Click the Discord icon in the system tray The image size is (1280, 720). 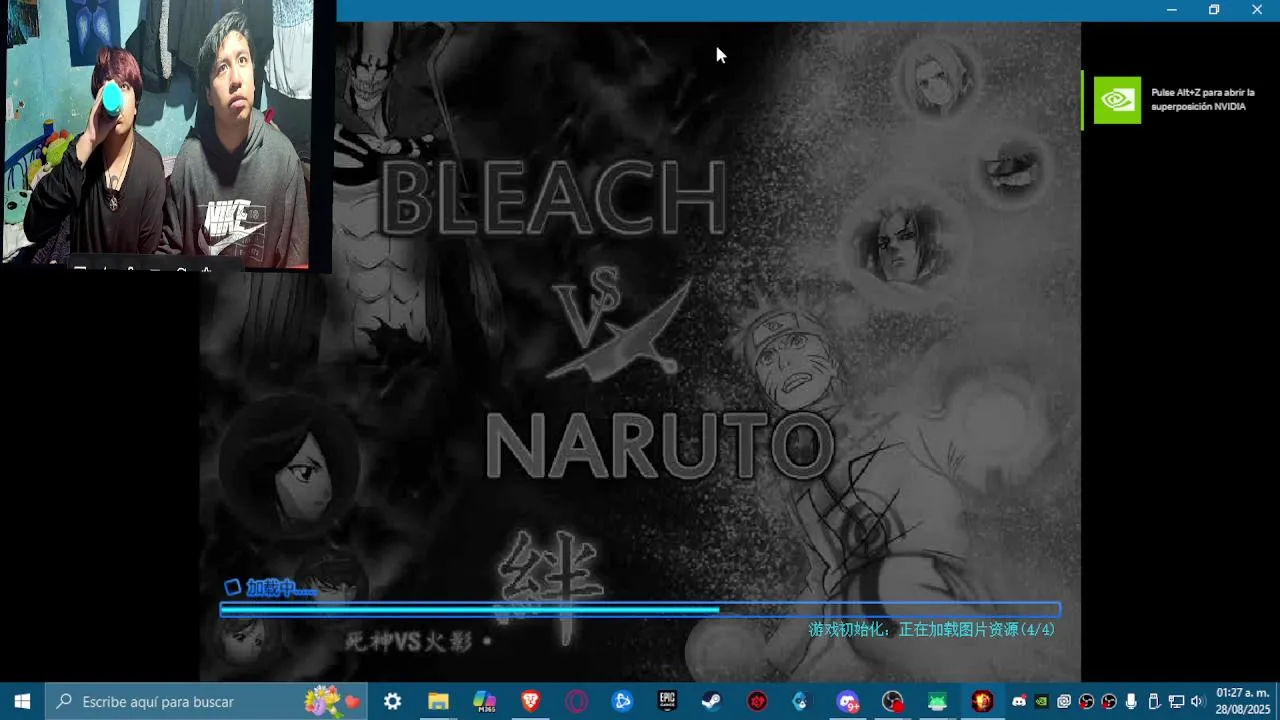pyautogui.click(x=1019, y=702)
